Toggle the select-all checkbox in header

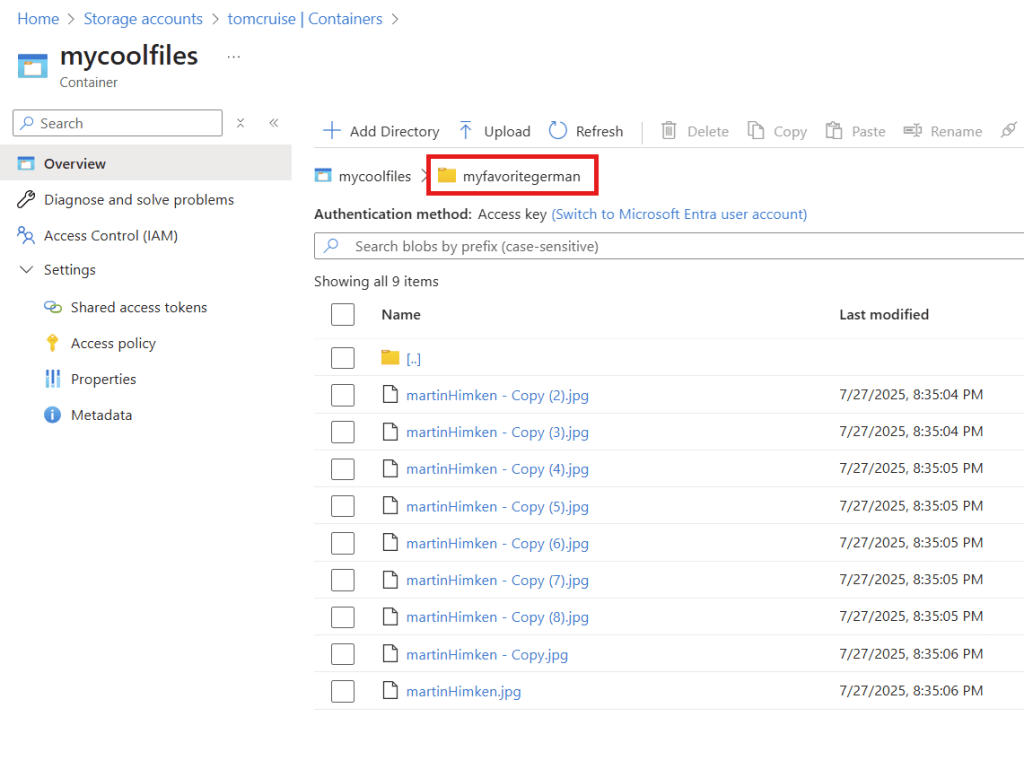coord(343,315)
